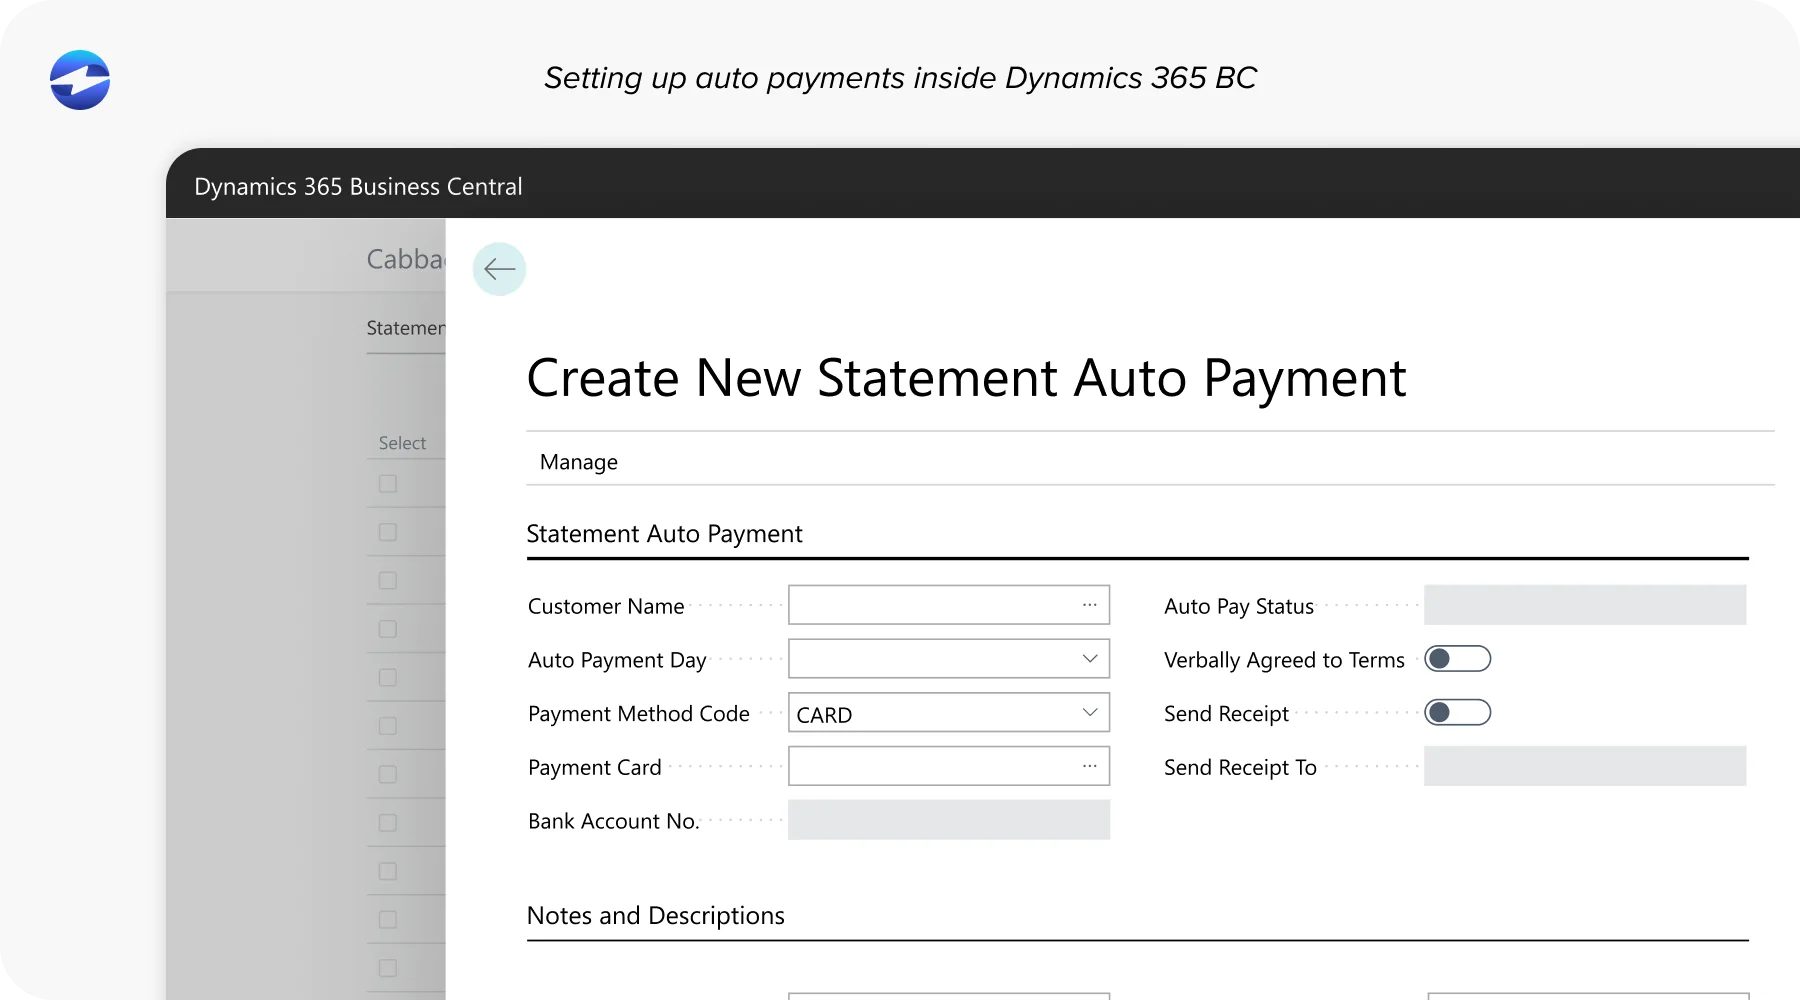Toggle the Send Receipt switch
The image size is (1800, 1000).
1457,712
